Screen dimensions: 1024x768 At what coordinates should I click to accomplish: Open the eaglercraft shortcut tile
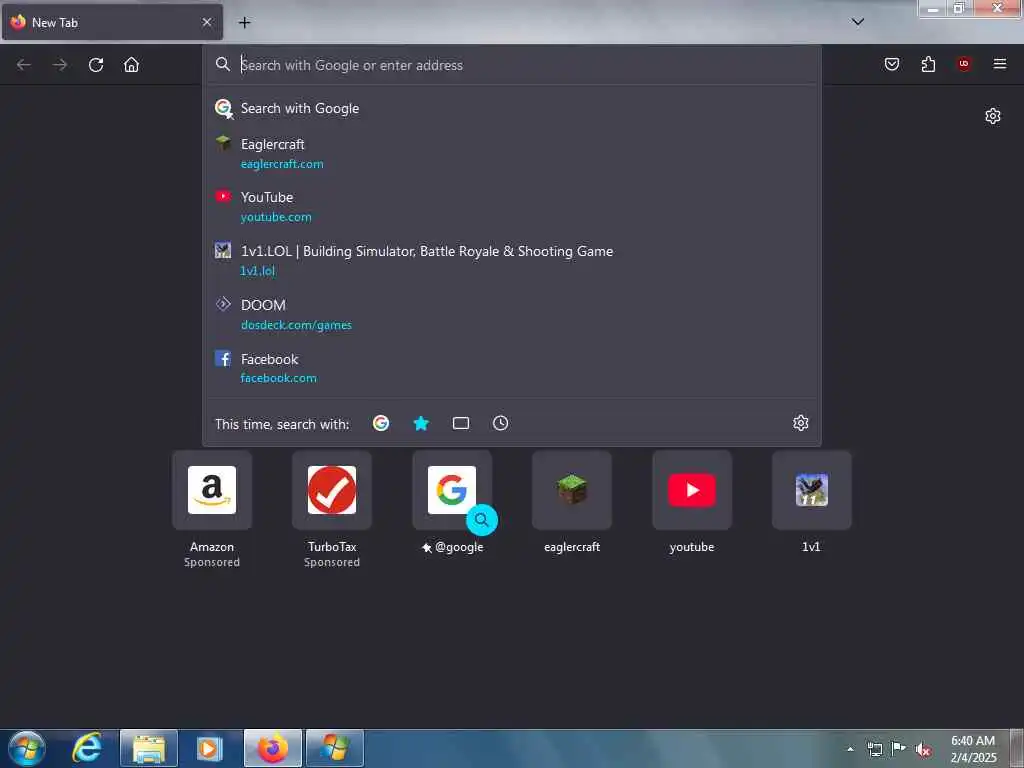tap(572, 490)
